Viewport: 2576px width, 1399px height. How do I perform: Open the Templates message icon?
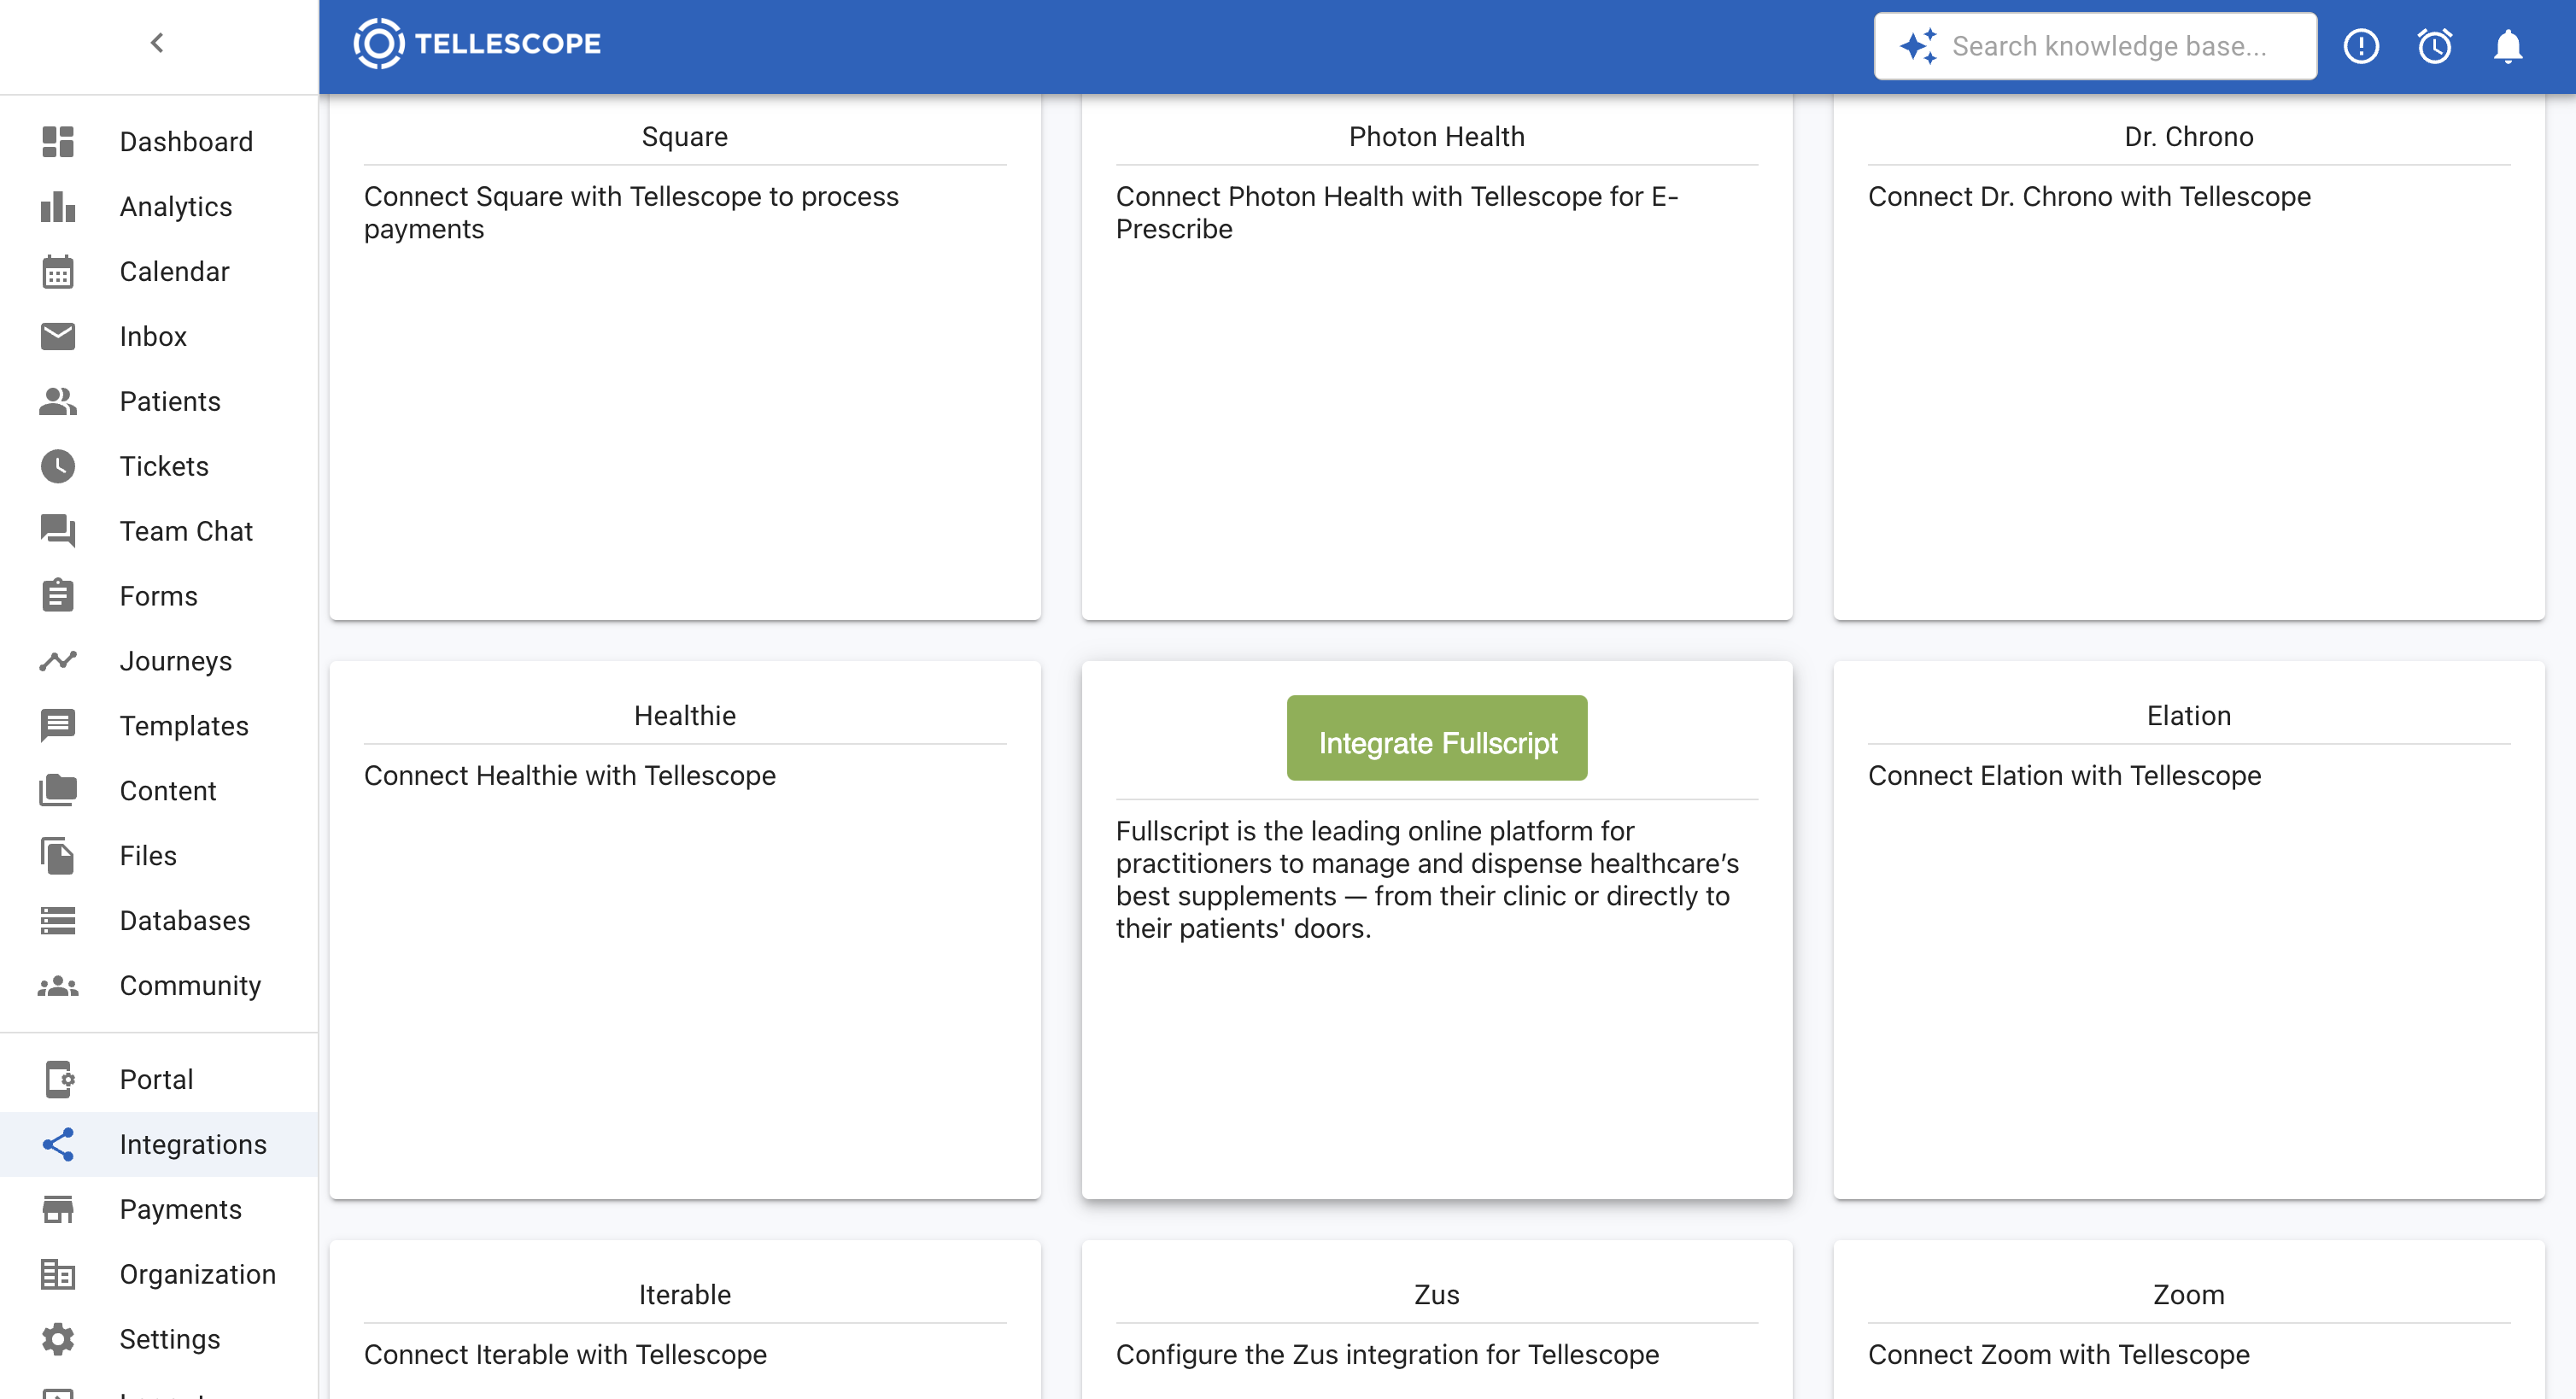pos(58,726)
